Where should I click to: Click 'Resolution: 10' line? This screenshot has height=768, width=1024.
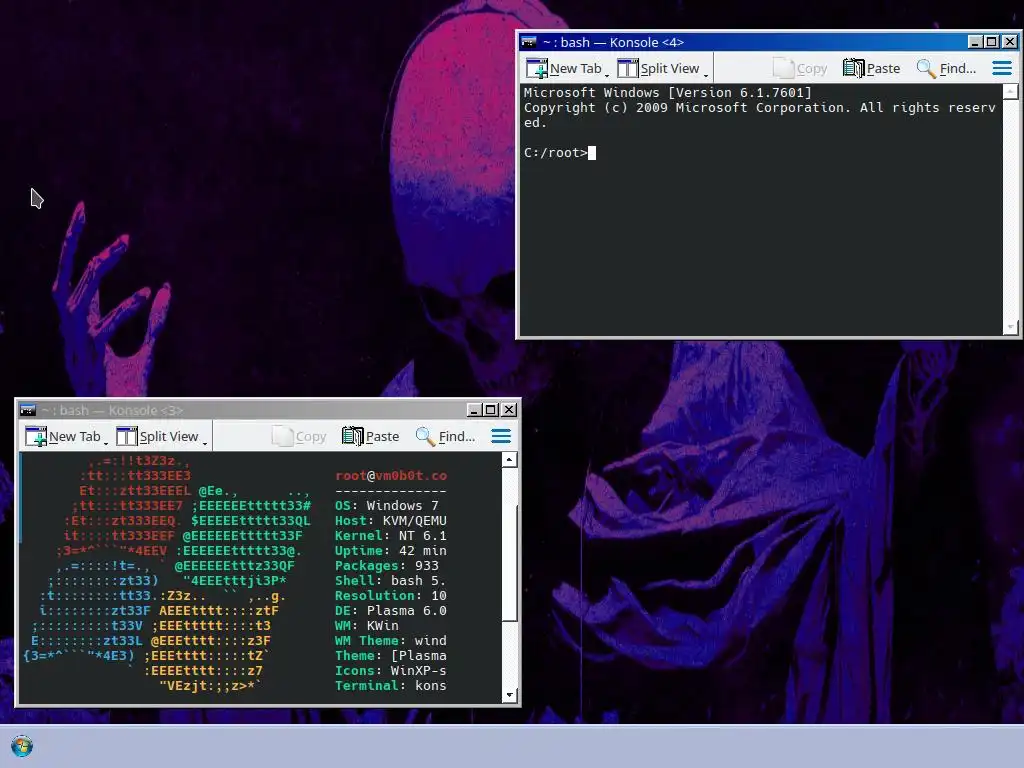(391, 596)
